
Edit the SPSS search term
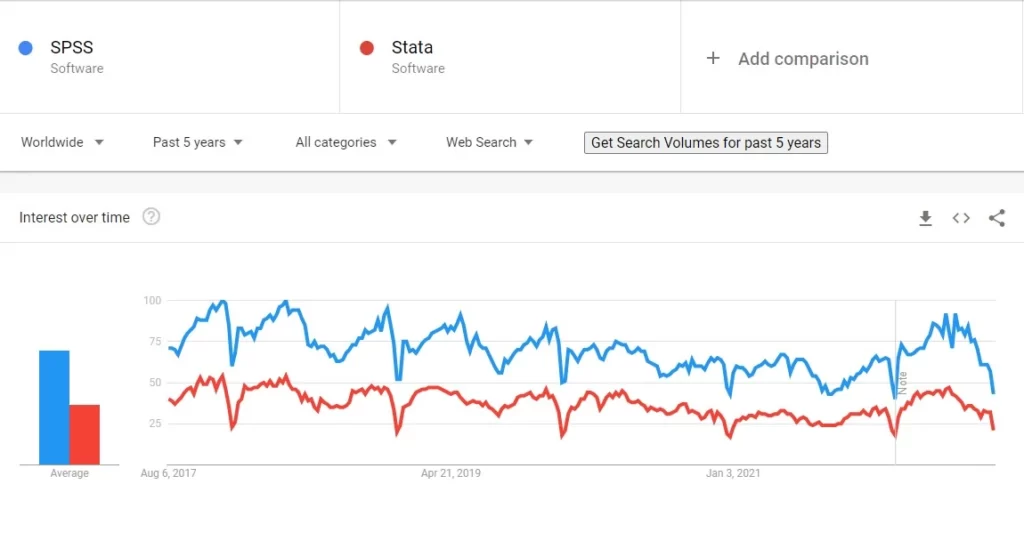72,47
